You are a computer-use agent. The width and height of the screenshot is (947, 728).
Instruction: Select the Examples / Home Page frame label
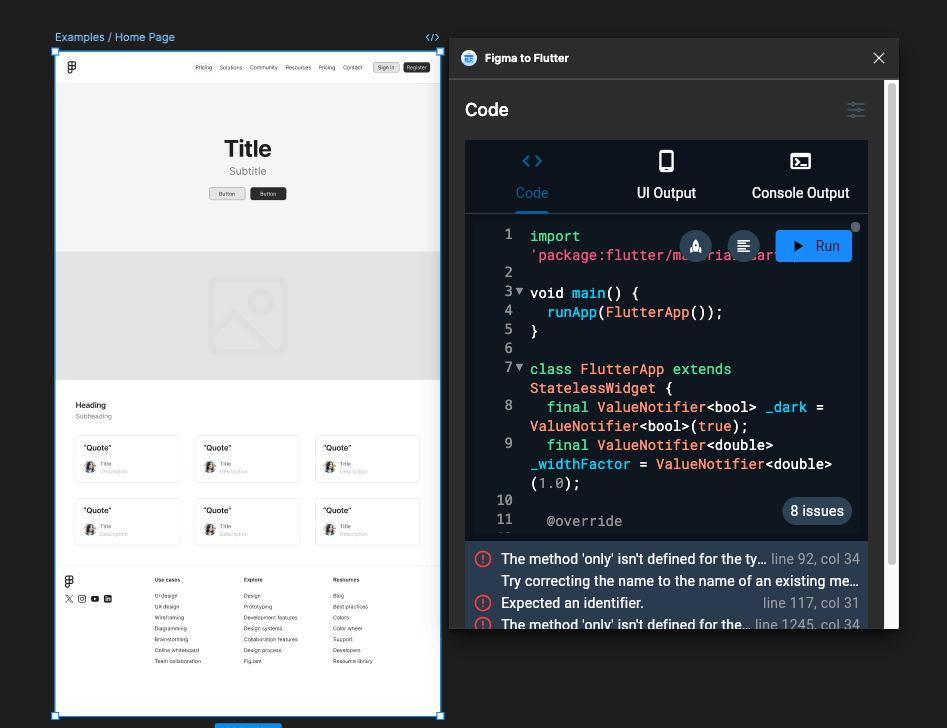pyautogui.click(x=115, y=37)
